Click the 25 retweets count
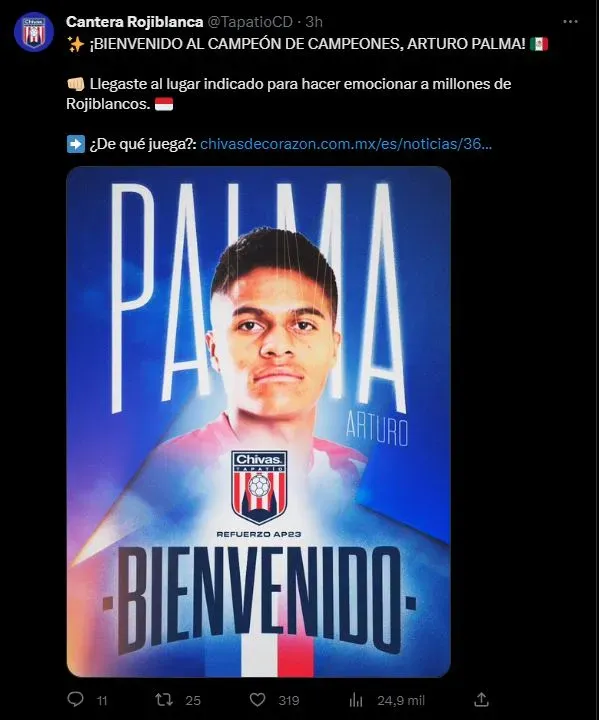Image resolution: width=599 pixels, height=720 pixels. (x=193, y=701)
